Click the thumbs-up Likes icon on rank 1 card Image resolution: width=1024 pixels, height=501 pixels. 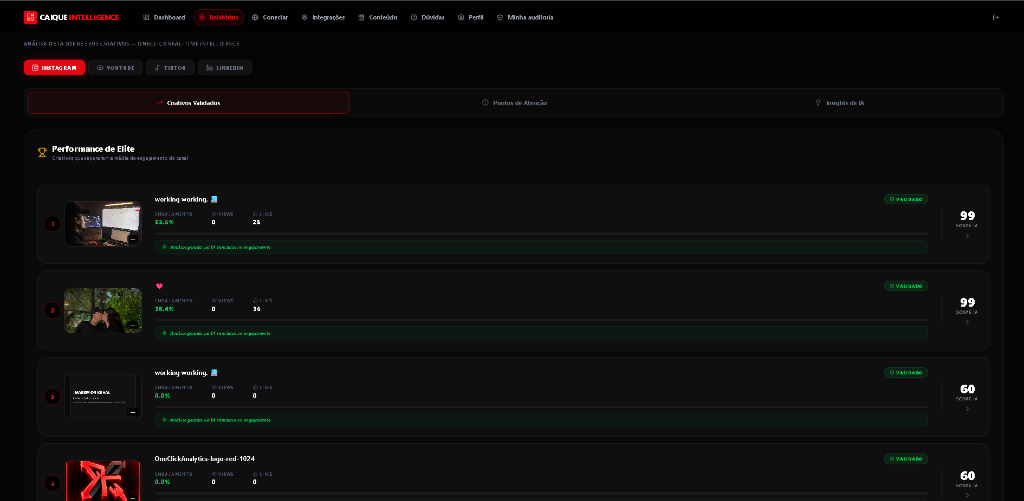[x=255, y=214]
